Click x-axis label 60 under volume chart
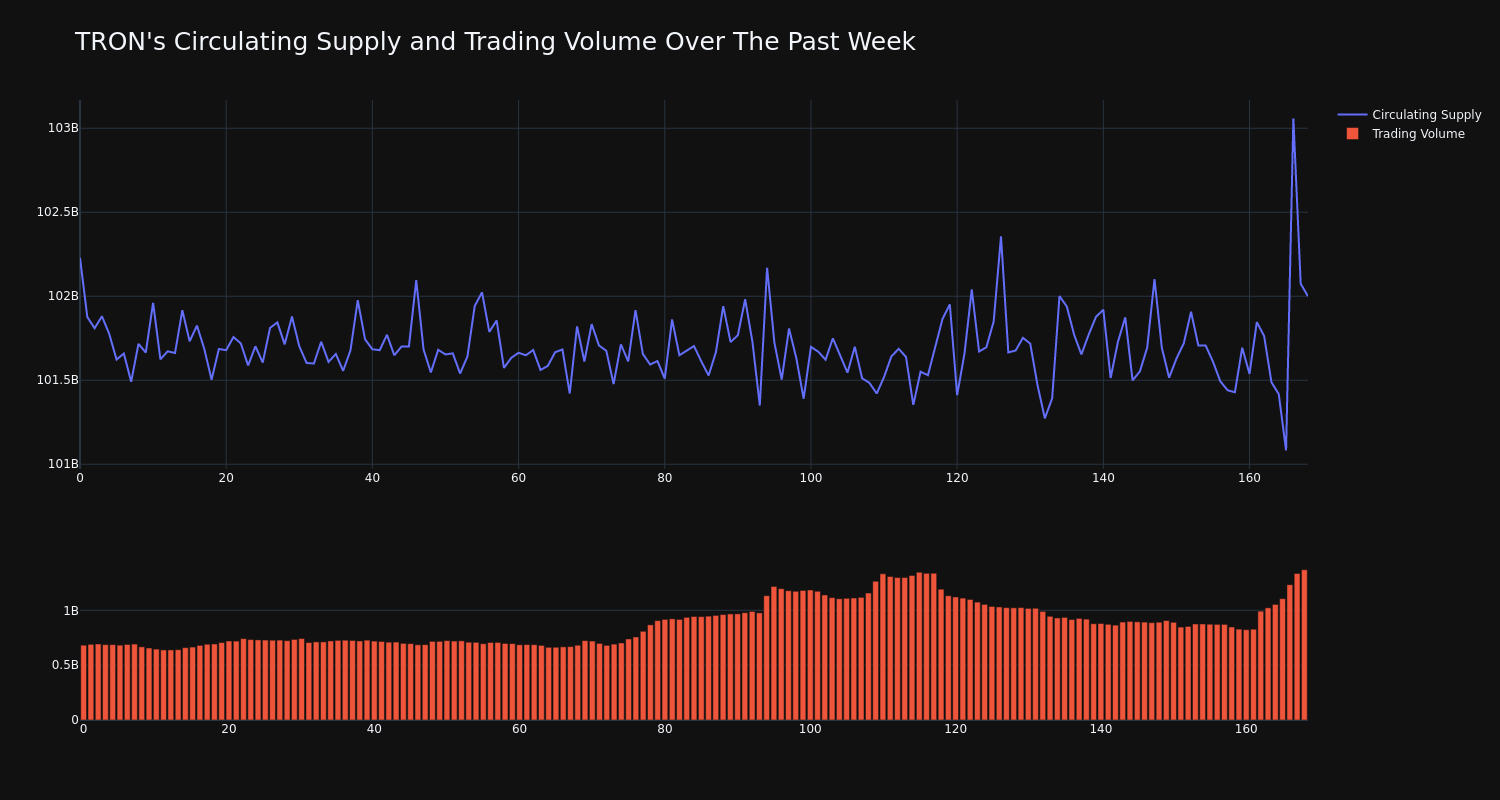The height and width of the screenshot is (800, 1500). click(x=520, y=729)
